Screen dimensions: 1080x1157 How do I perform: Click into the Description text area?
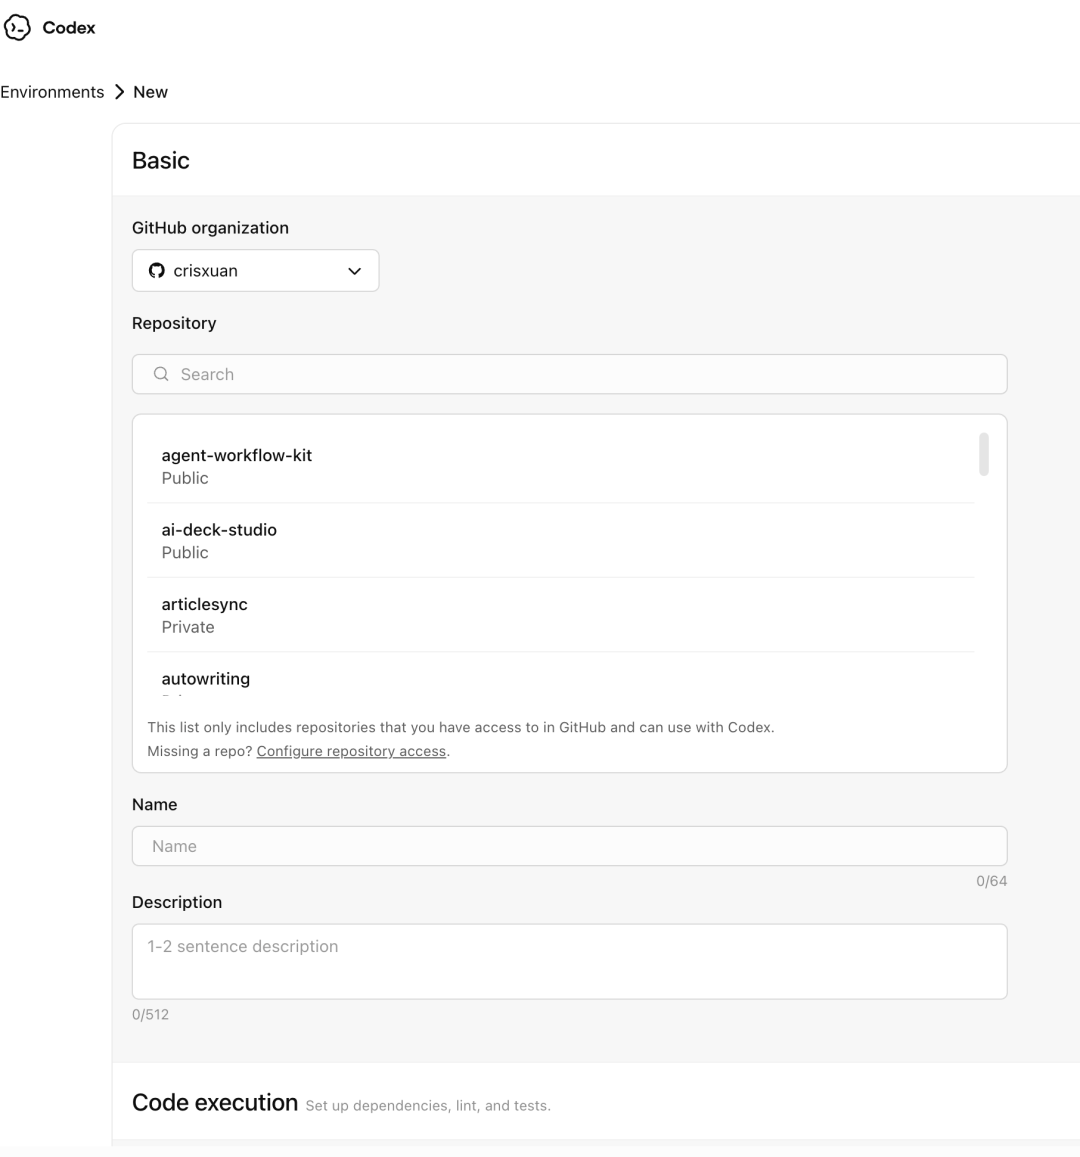pos(570,961)
